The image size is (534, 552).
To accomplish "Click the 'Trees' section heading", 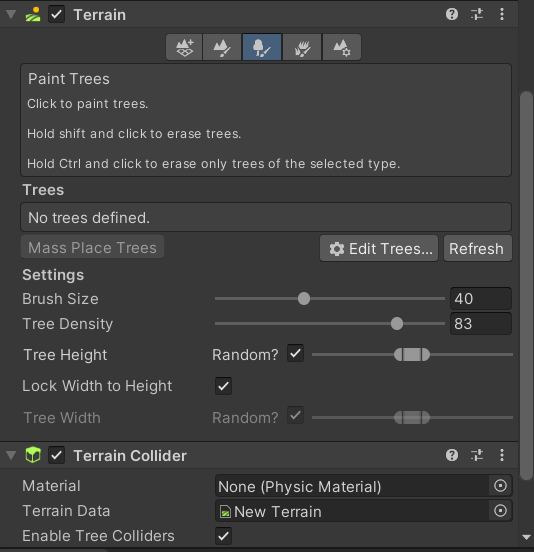I will coord(43,190).
